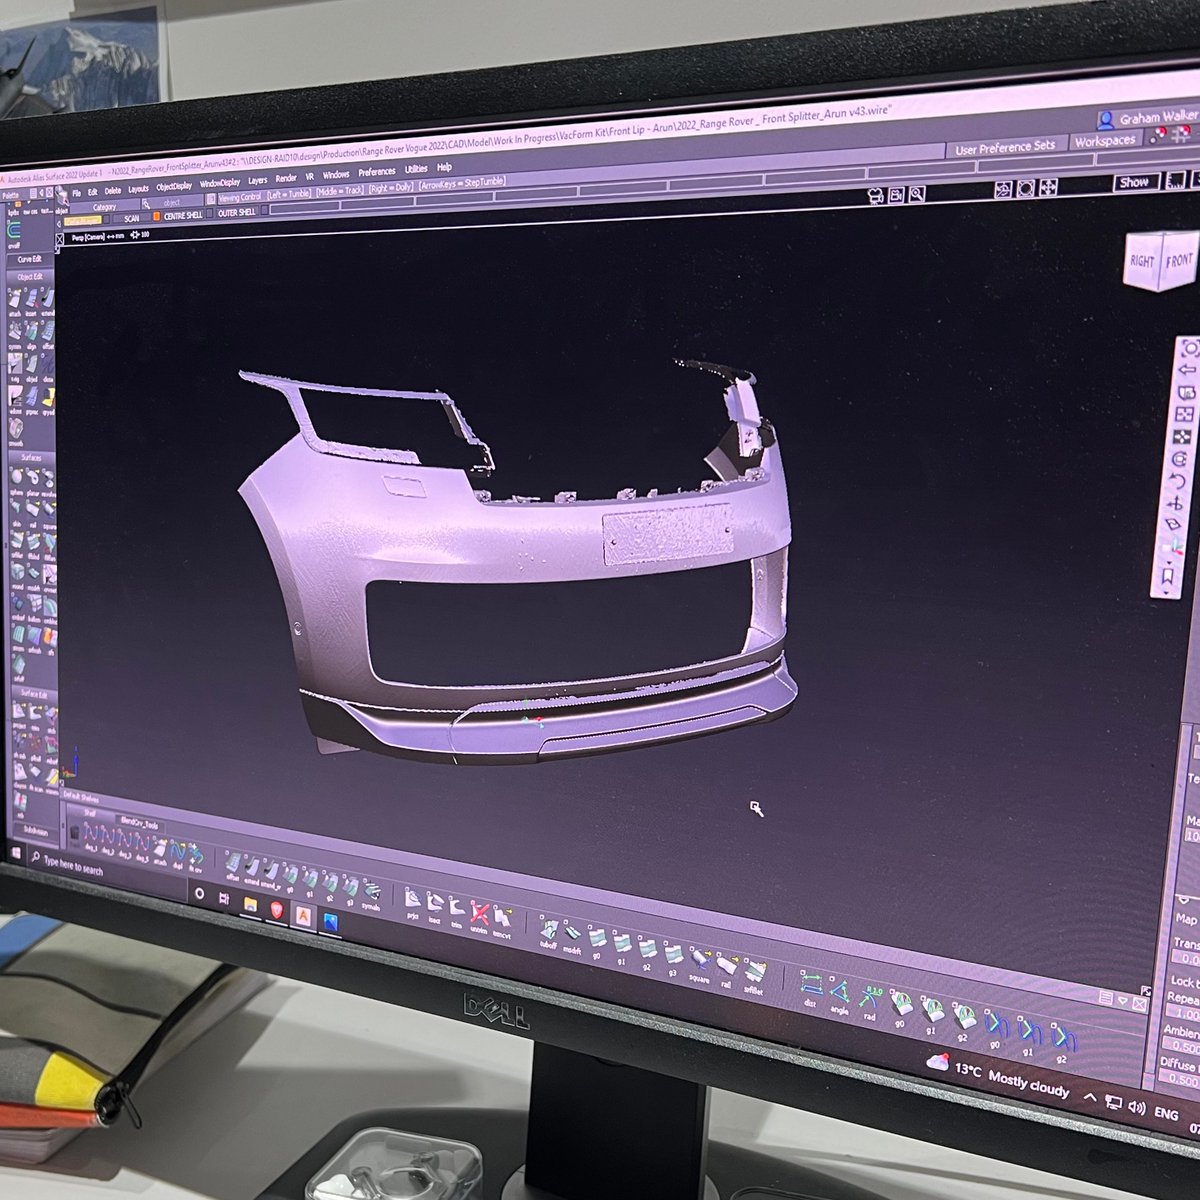Select the symalln tool on shelf
Screen dimensions: 1200x1200
(371, 894)
